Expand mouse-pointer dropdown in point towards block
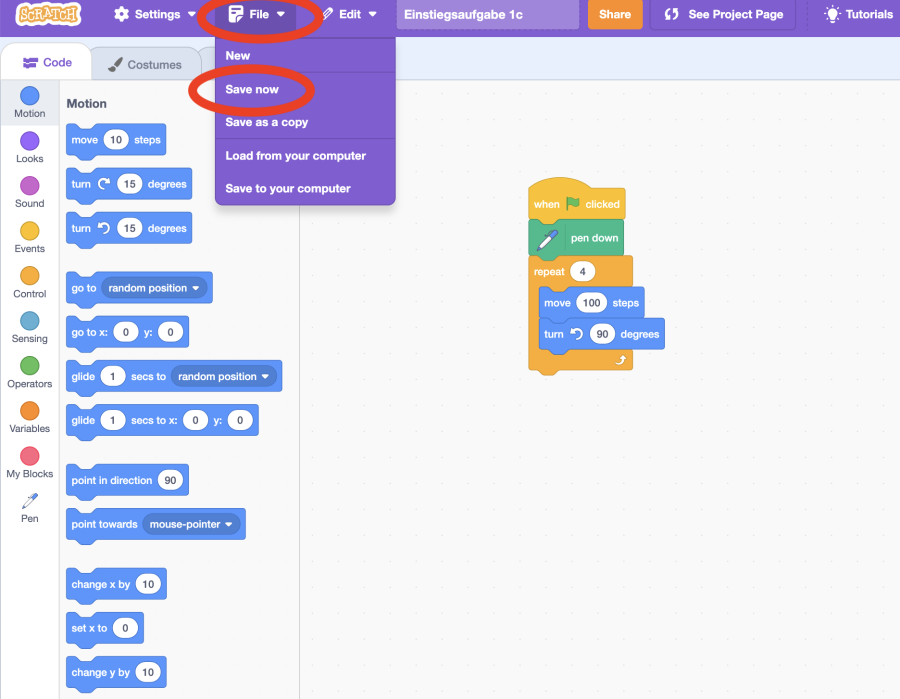The height and width of the screenshot is (699, 900). click(x=192, y=524)
